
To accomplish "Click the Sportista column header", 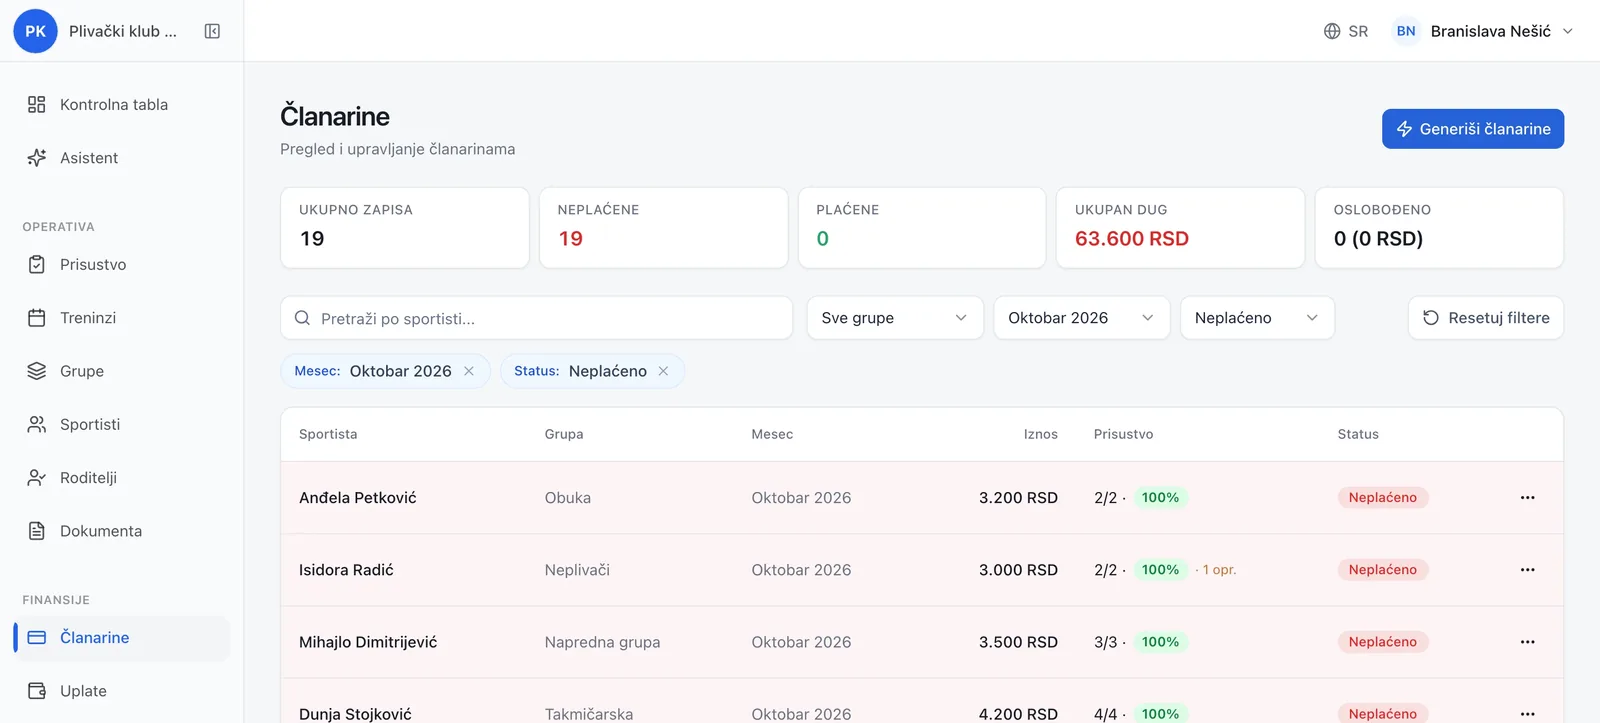I will tap(328, 434).
